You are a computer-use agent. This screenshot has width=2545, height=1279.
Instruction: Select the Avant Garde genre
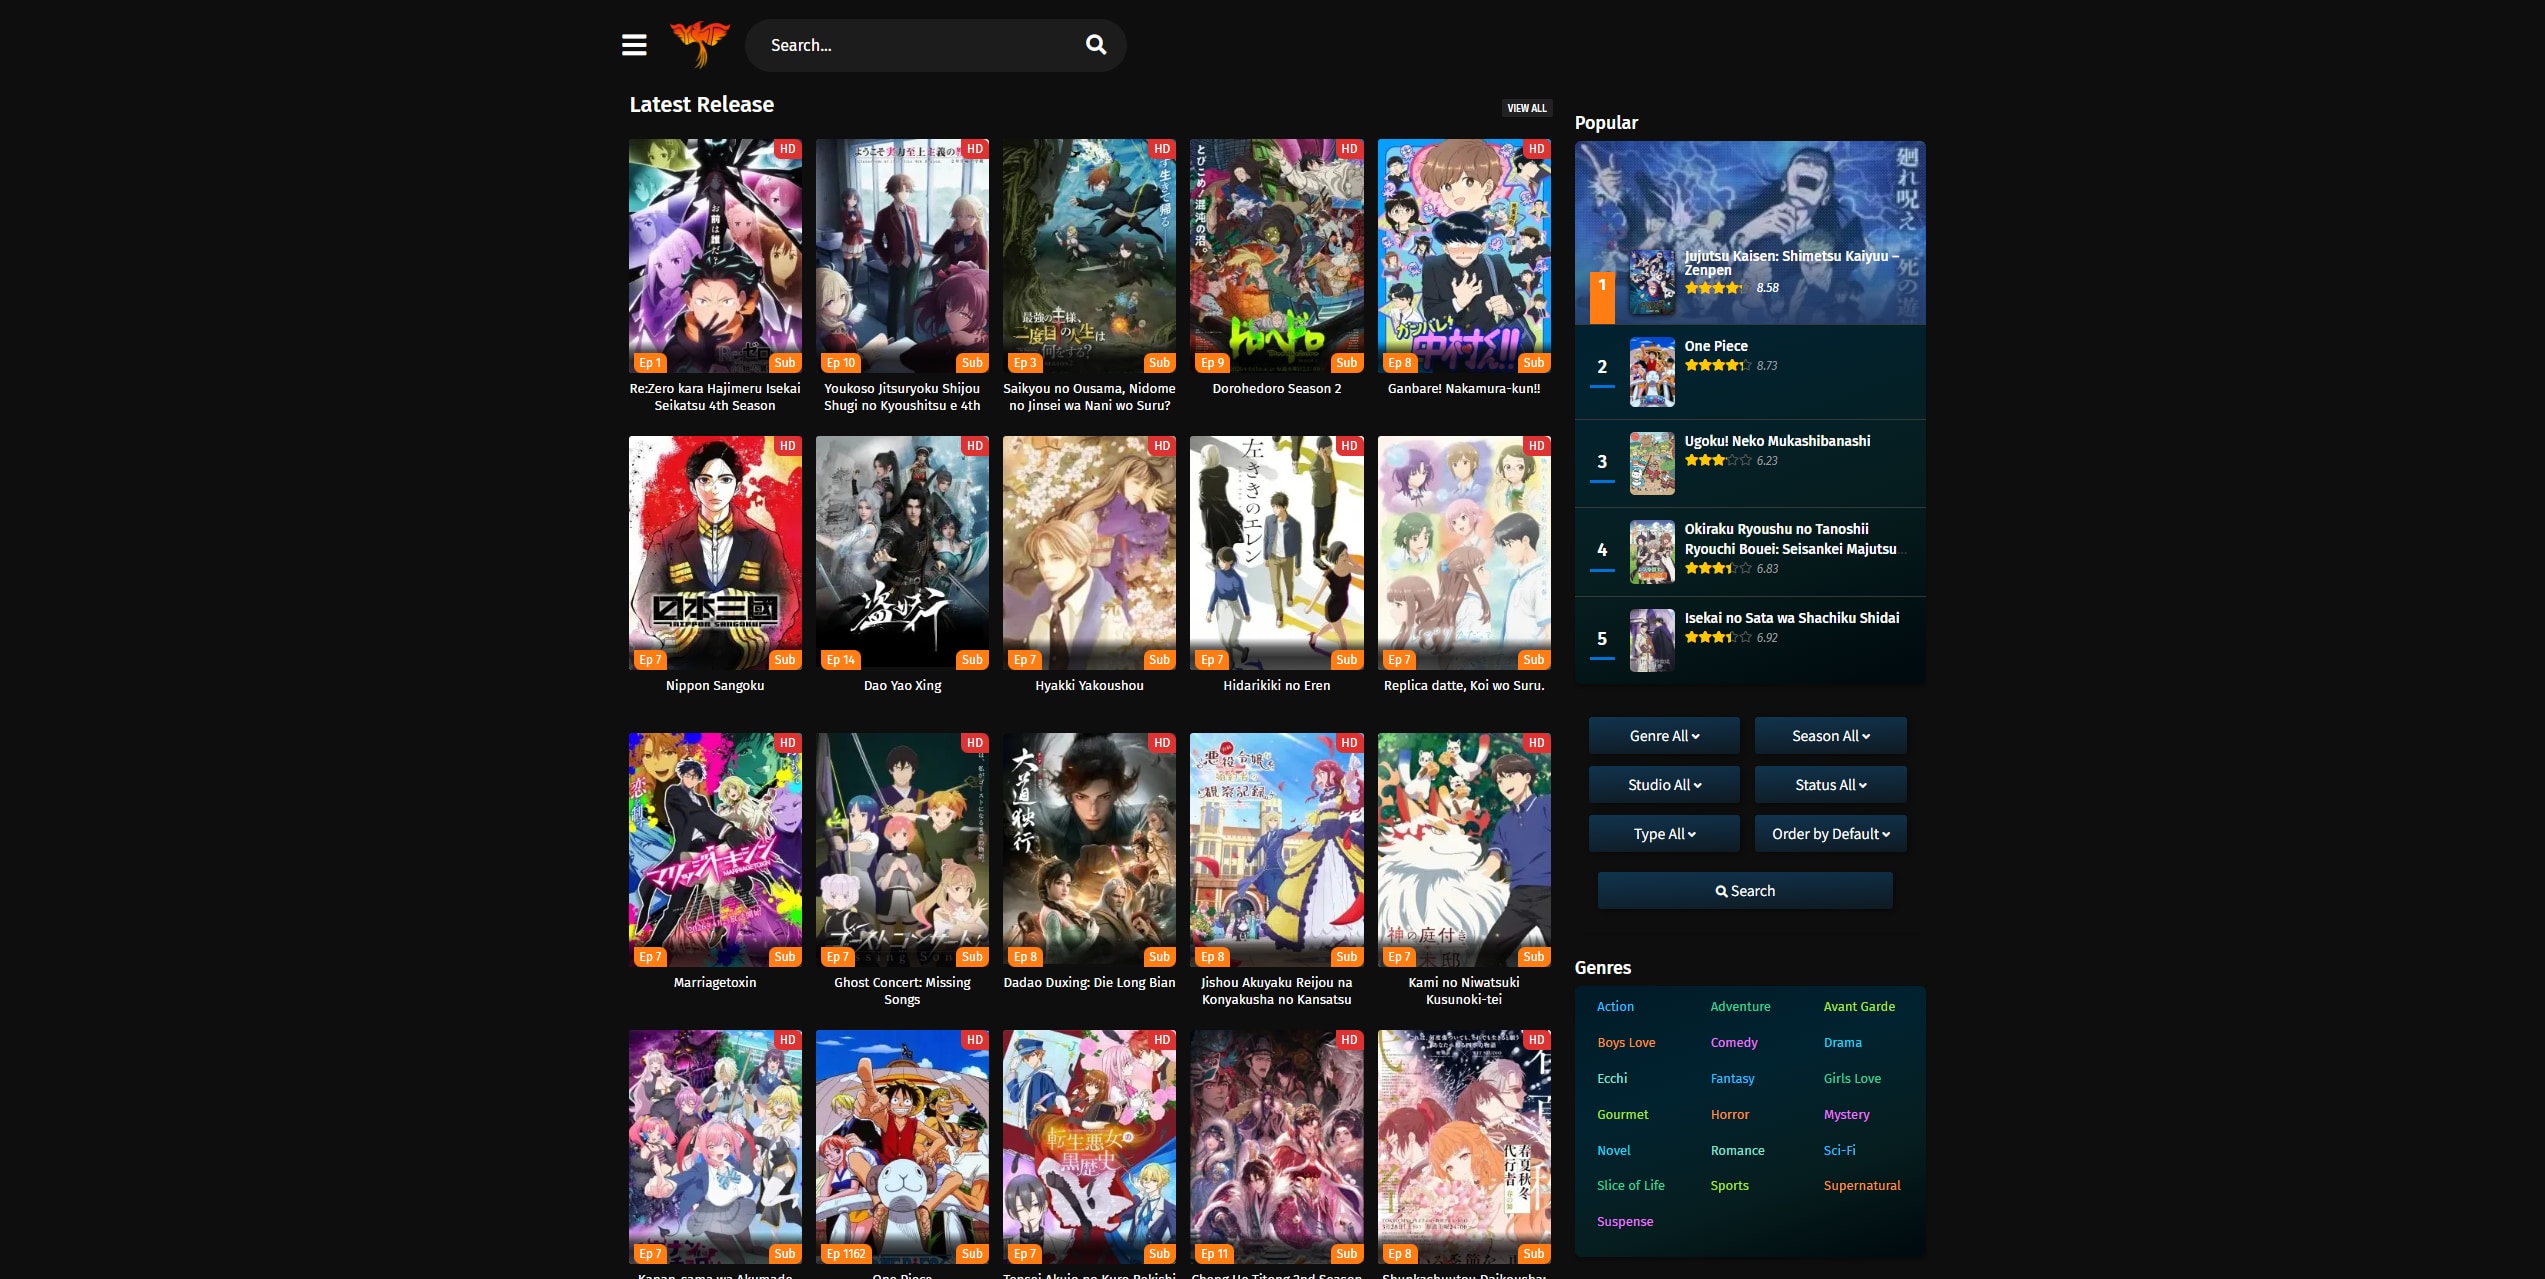[x=1859, y=1007]
